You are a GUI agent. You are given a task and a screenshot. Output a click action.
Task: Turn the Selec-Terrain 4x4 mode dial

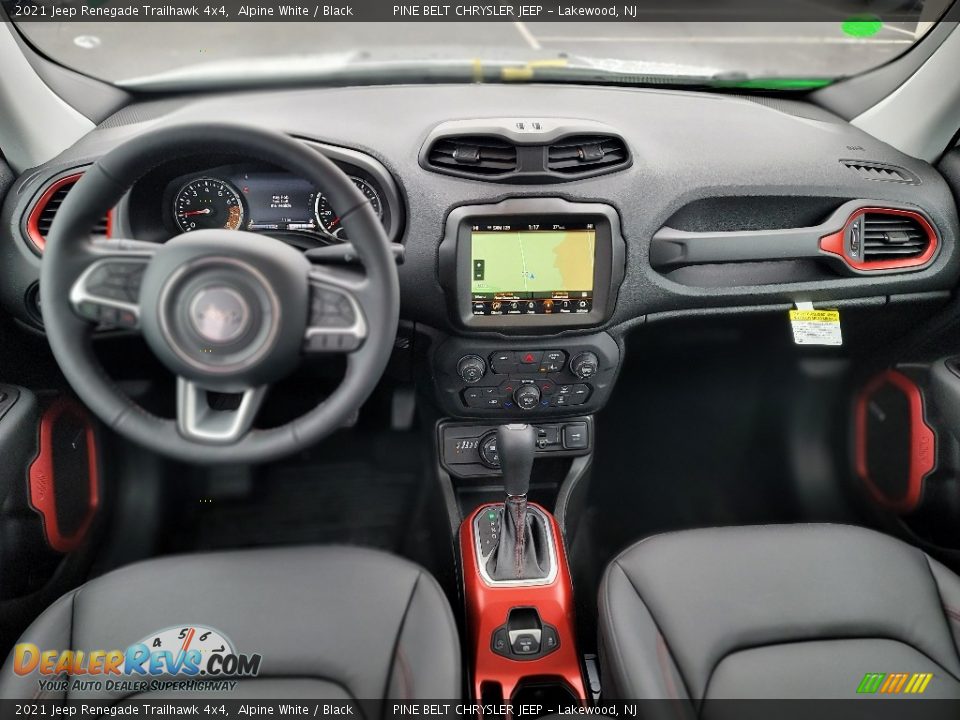(x=491, y=449)
